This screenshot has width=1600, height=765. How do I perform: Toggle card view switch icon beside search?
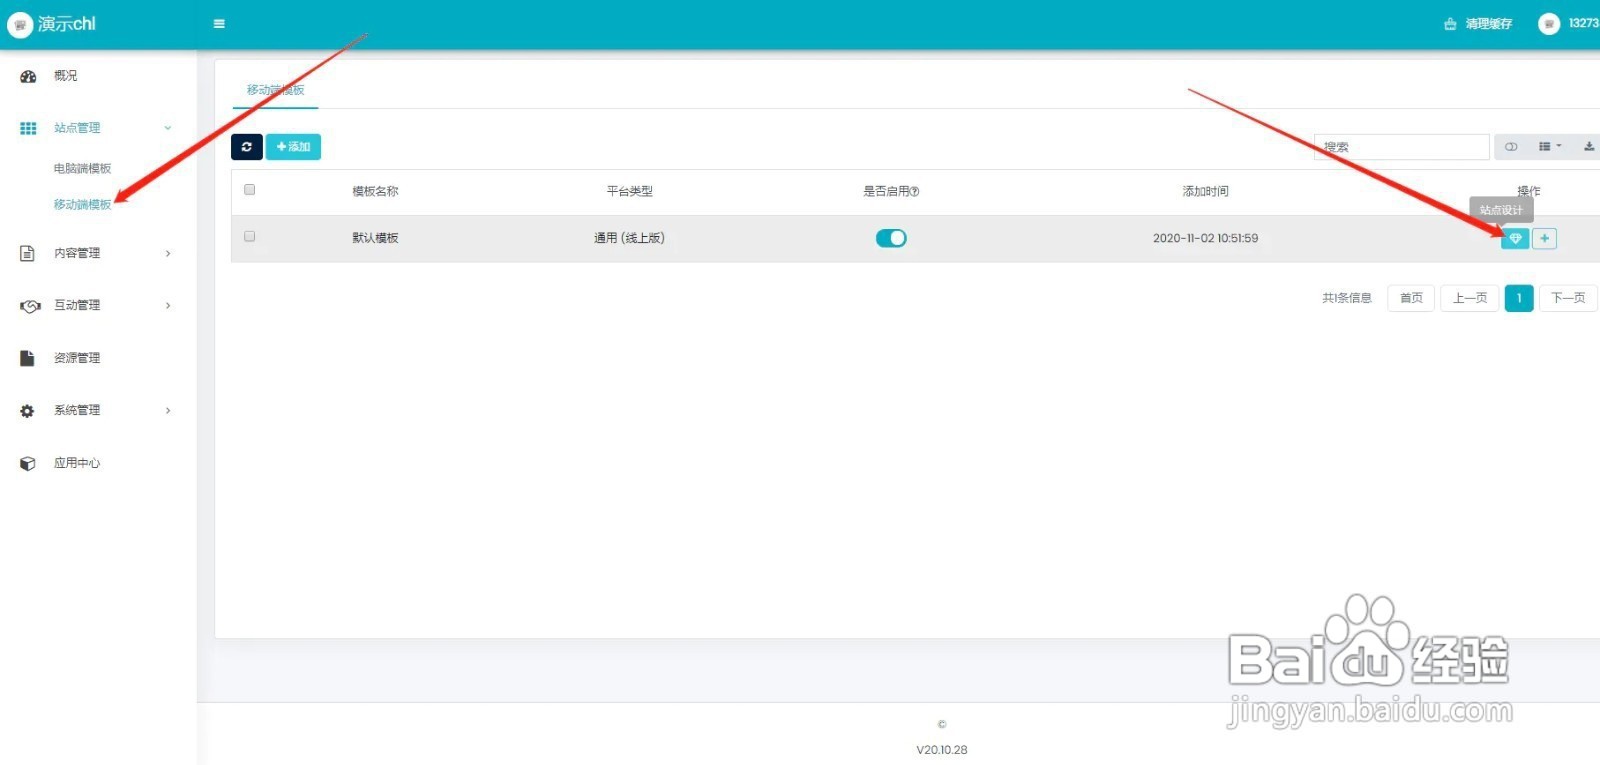click(x=1511, y=147)
